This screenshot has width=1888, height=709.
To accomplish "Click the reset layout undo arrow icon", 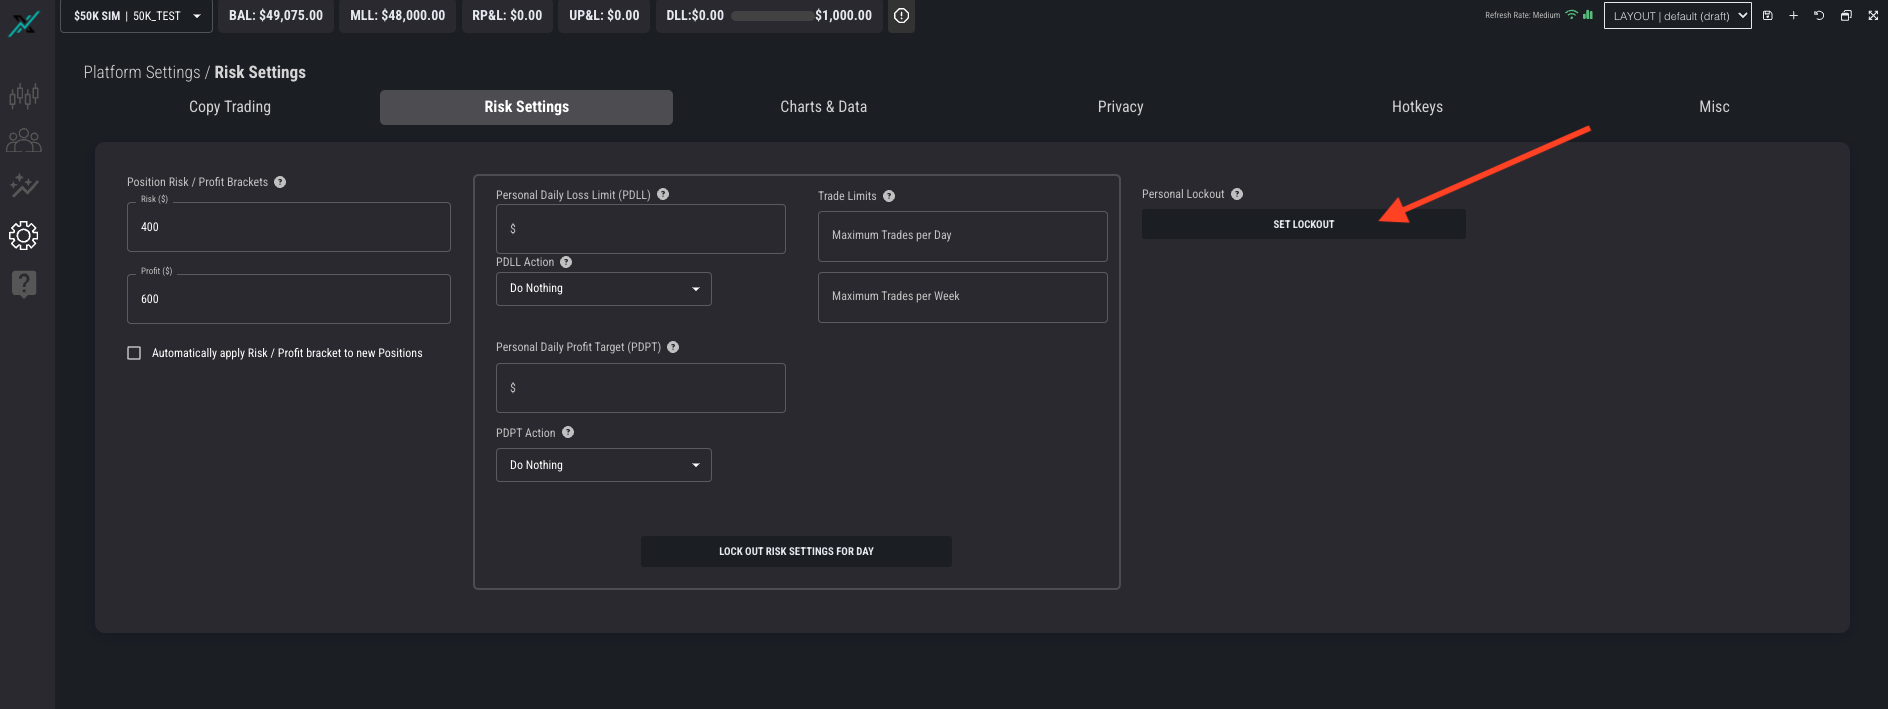I will 1819,16.
